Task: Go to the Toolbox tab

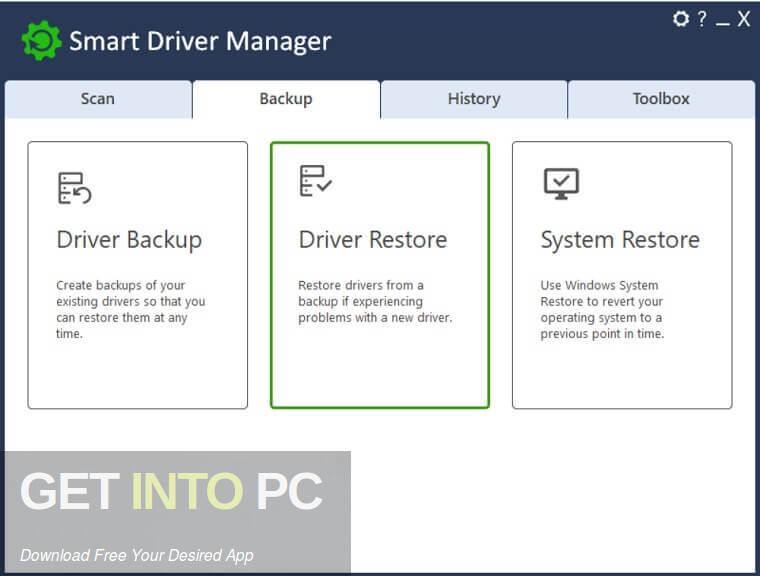Action: (661, 99)
